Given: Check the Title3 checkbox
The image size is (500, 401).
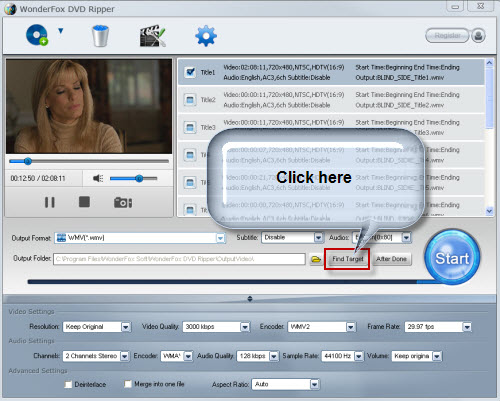Looking at the screenshot, I should click(x=190, y=127).
